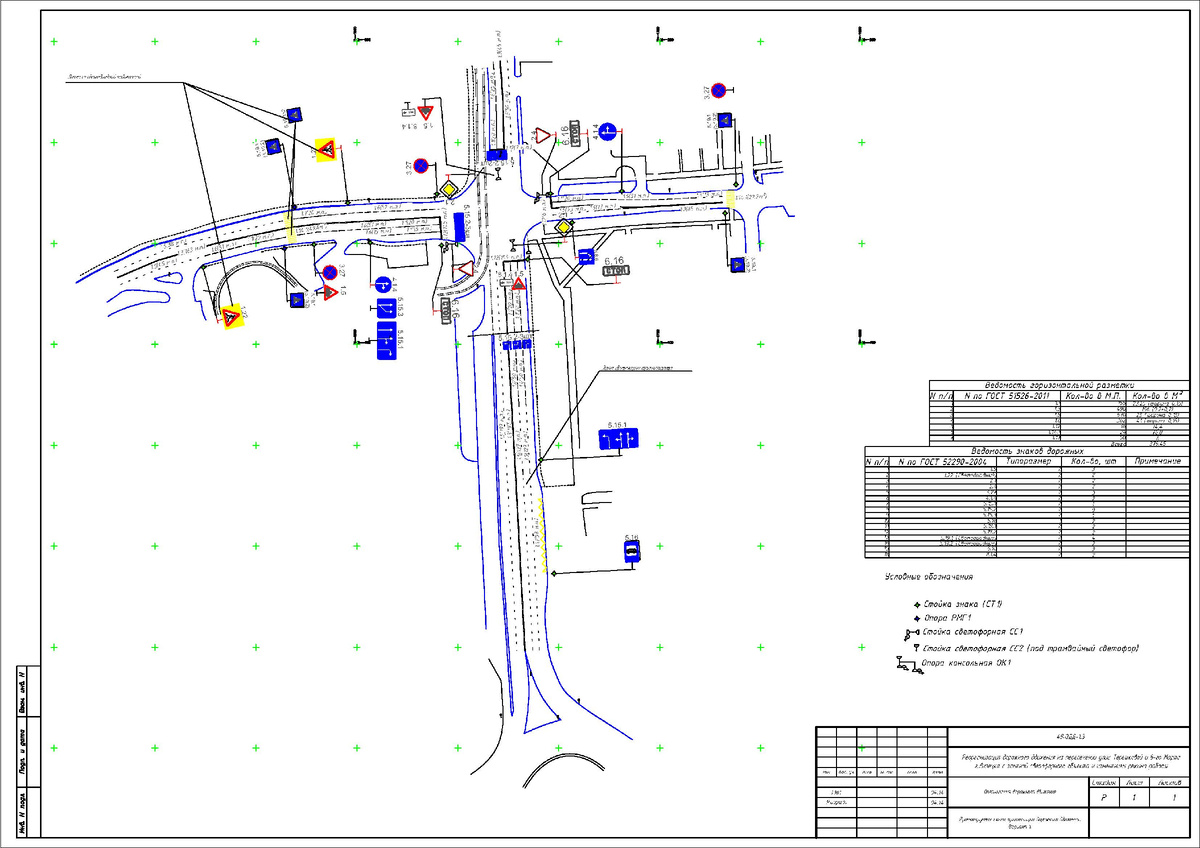Select the blue pedestrian sign below the top-right 3.27
This screenshot has width=1200, height=848.
[725, 120]
